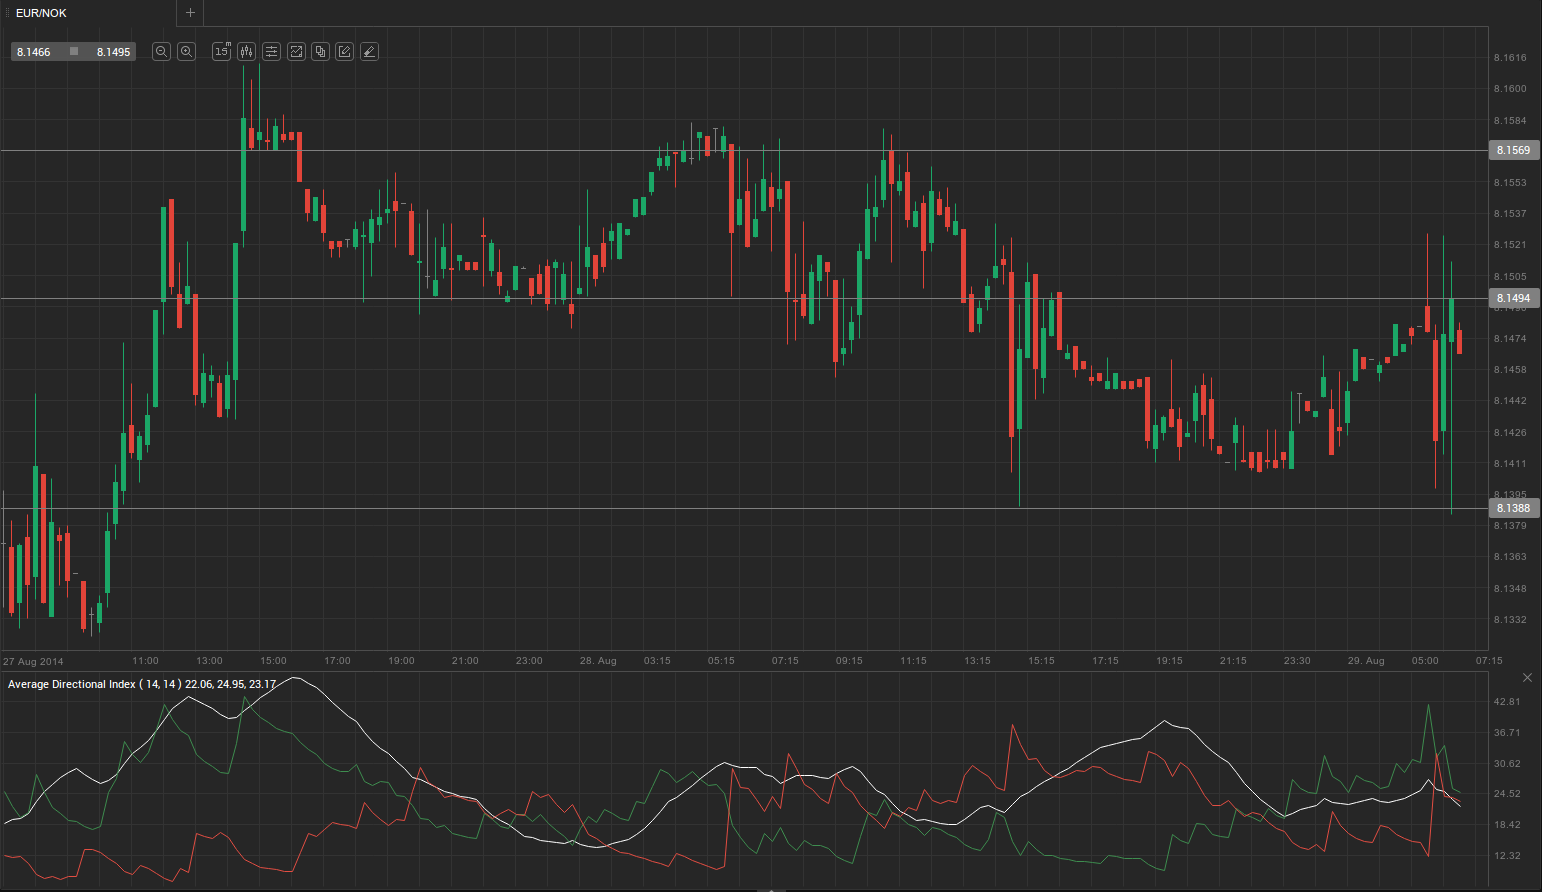1542x892 pixels.
Task: Switch to the EUR/NOK tab
Action: (40, 13)
